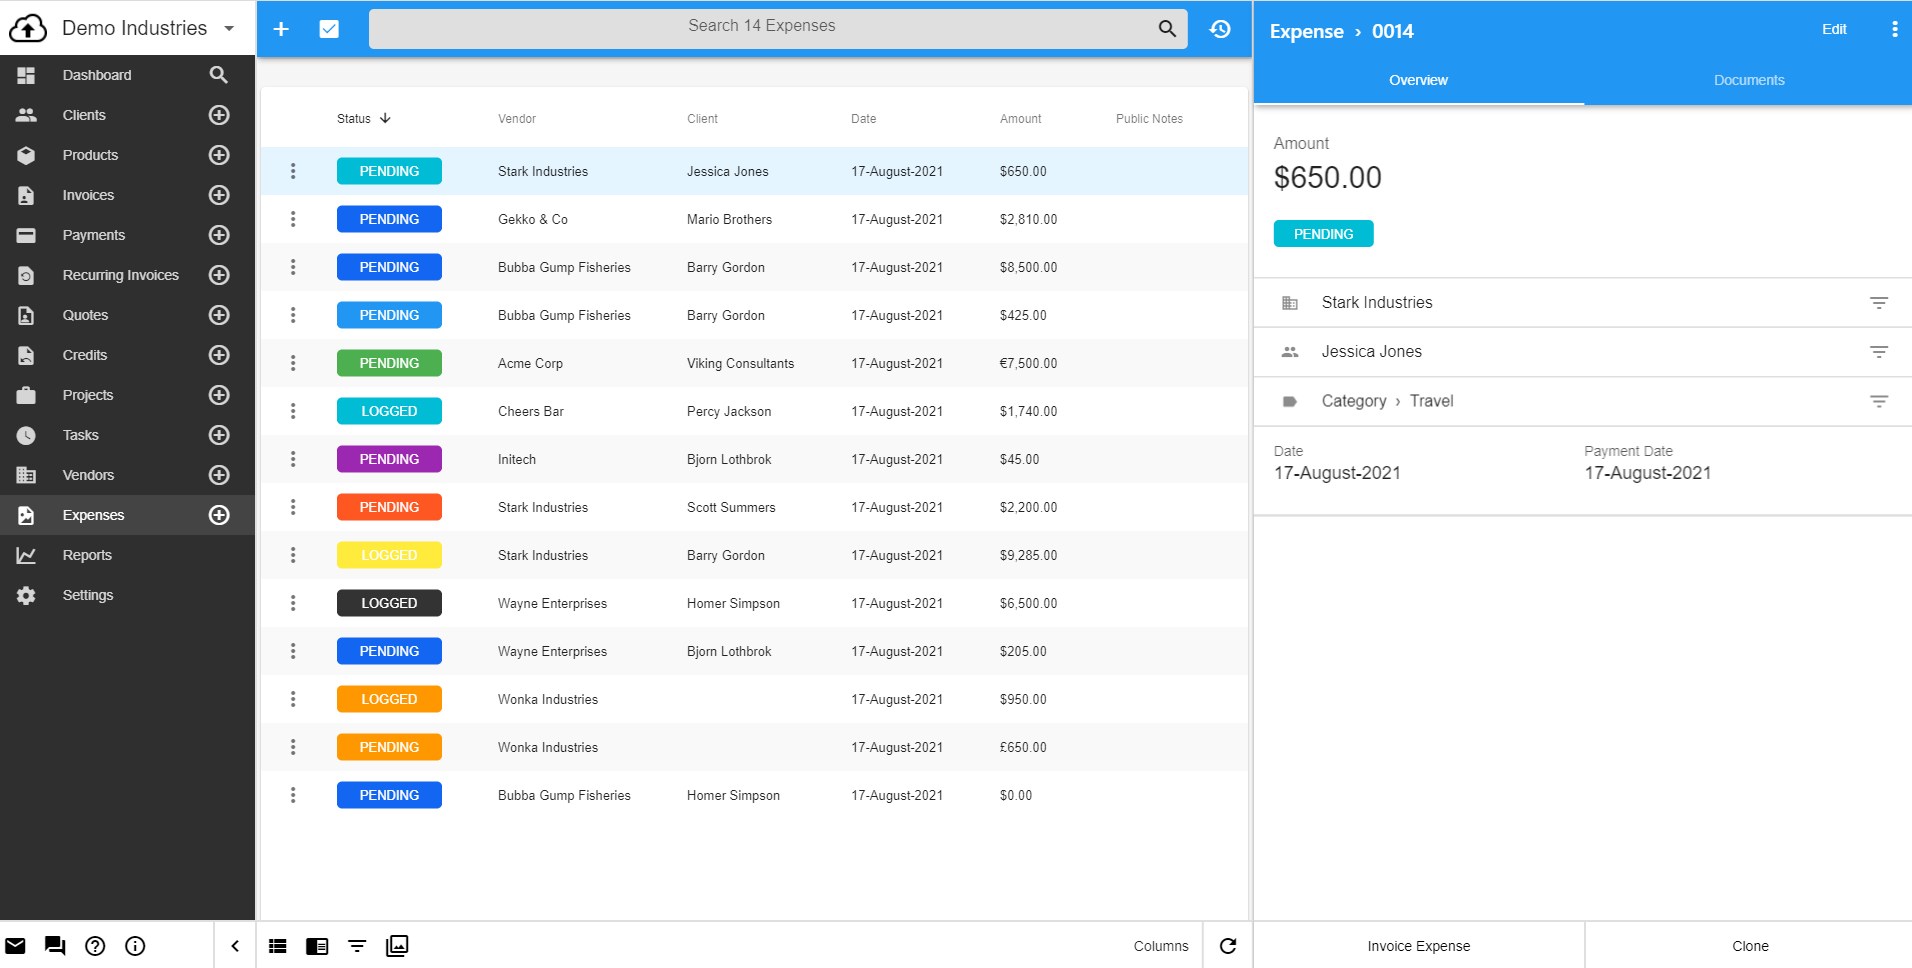Click inside the Search 14 Expenses field
Screen dimensions: 1912x968
click(762, 26)
